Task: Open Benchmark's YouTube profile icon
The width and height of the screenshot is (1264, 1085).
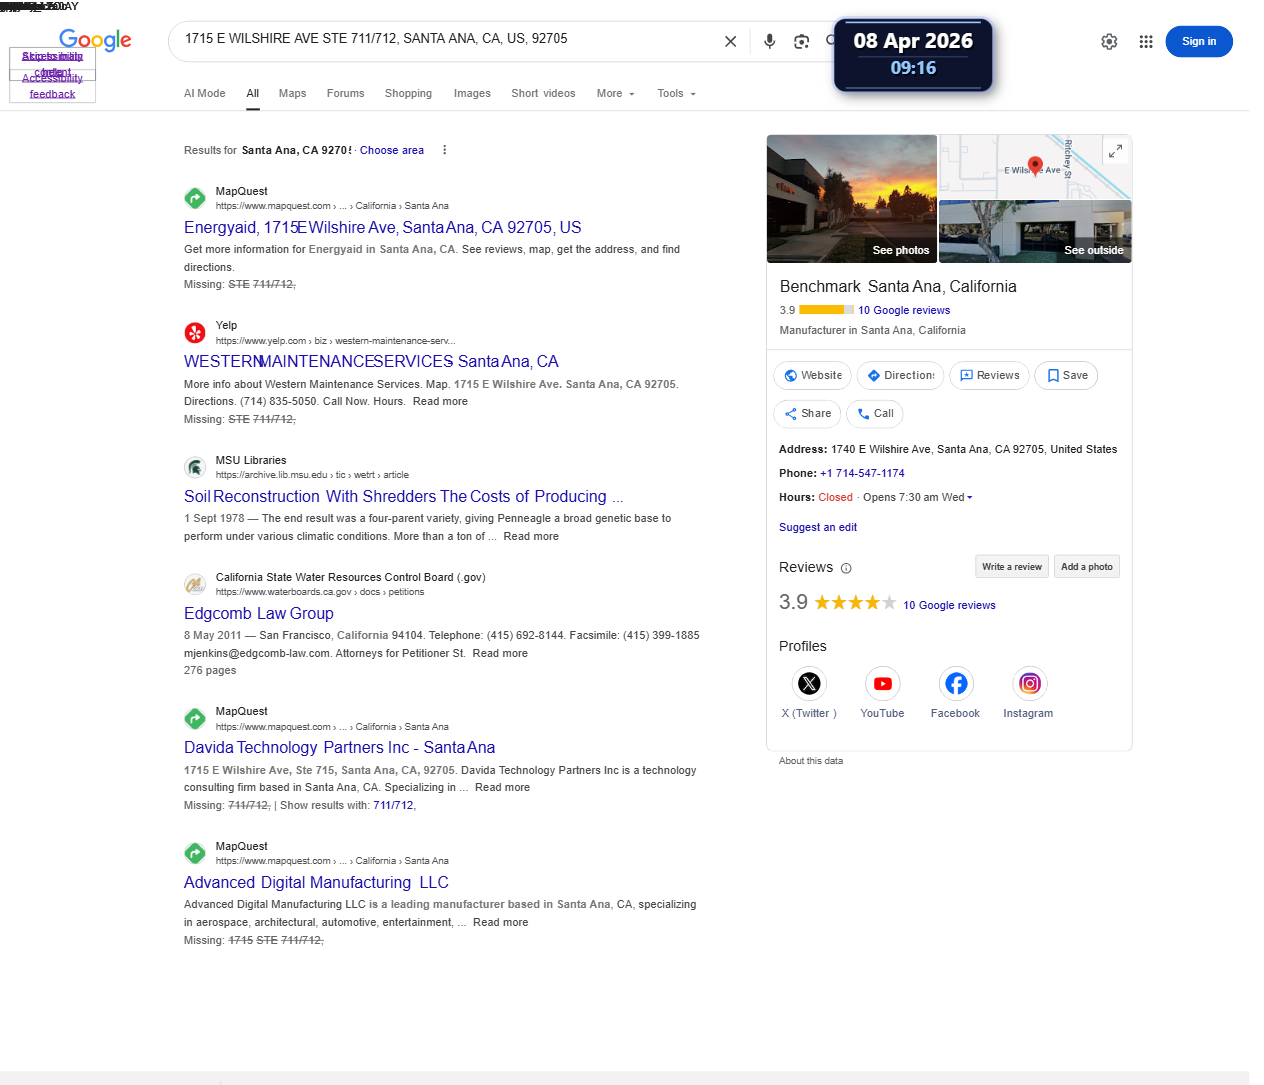Action: 882,684
